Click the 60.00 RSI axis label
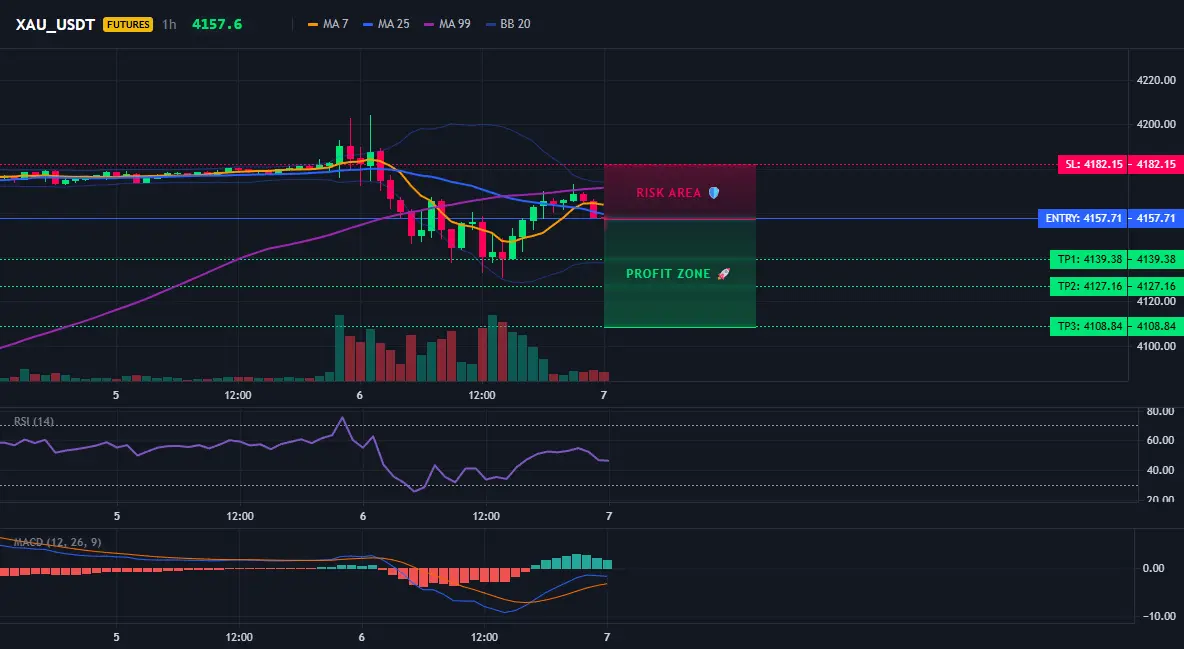This screenshot has height=649, width=1184. [1160, 440]
